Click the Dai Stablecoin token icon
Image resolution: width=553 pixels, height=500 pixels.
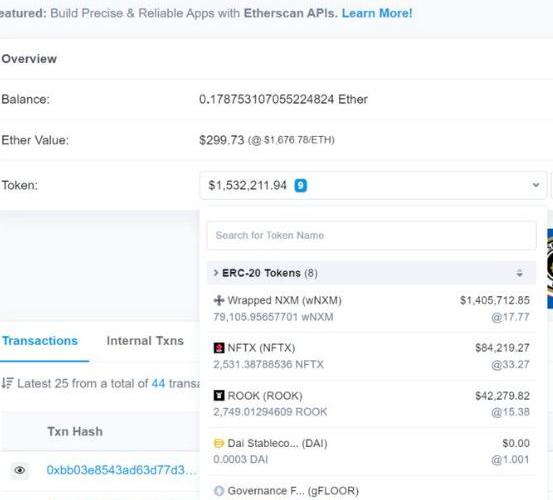pos(219,443)
